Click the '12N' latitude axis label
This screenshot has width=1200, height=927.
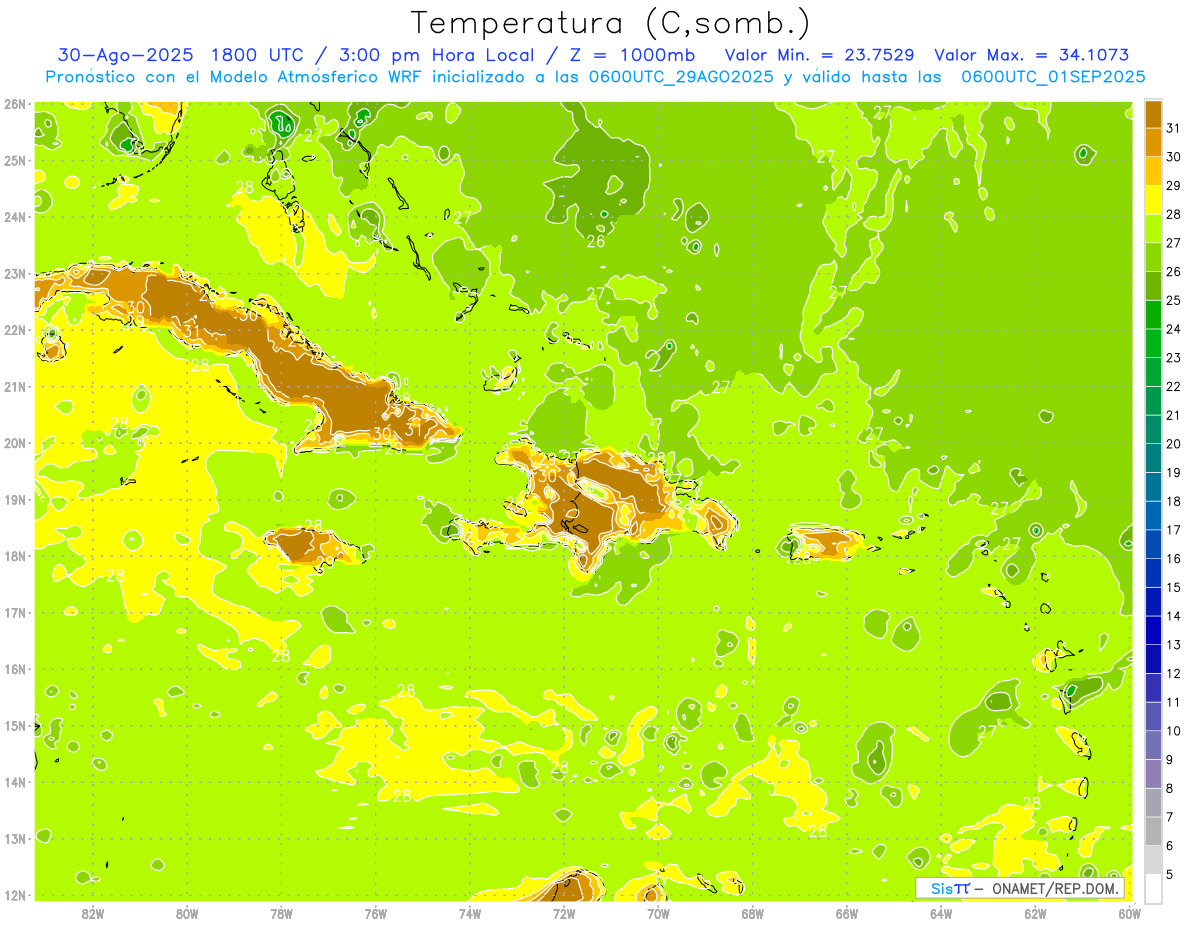coord(15,895)
